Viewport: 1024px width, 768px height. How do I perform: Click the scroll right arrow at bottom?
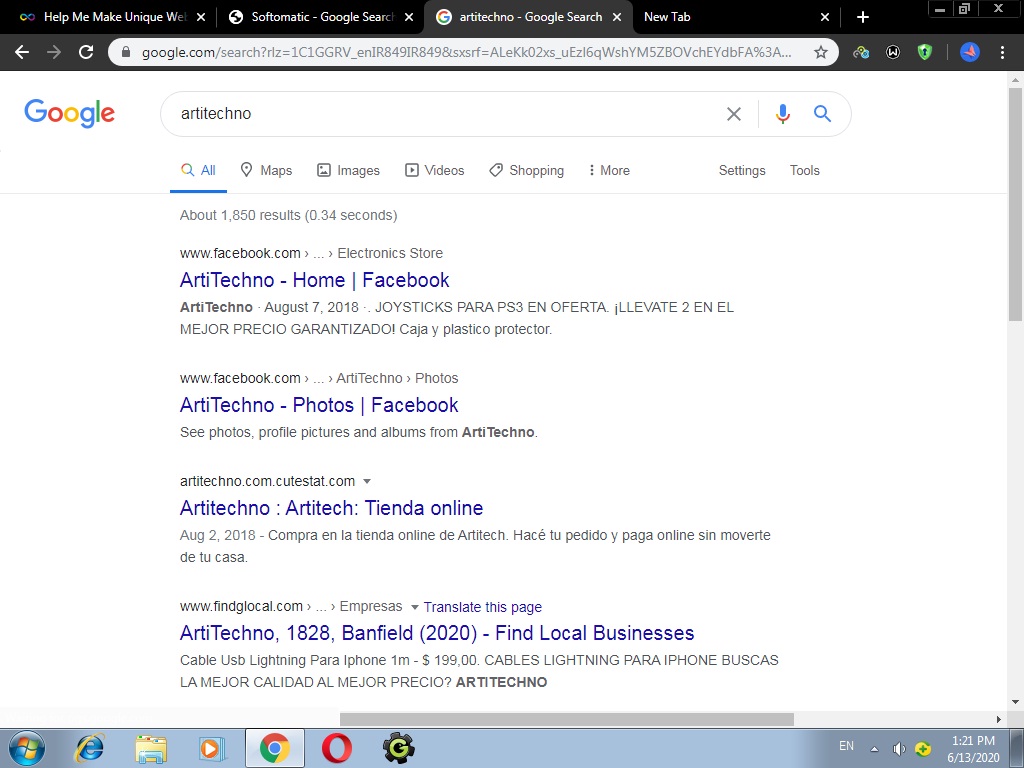click(999, 719)
